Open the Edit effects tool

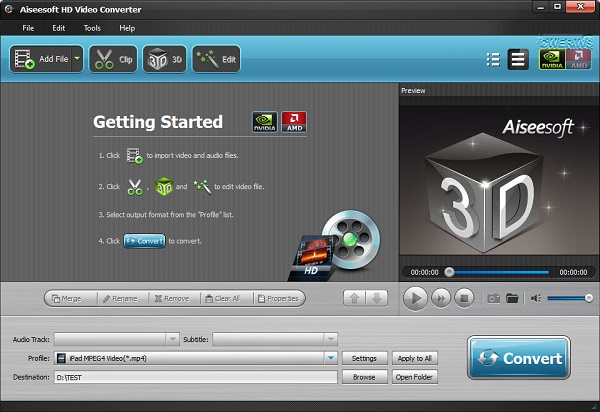pyautogui.click(x=216, y=60)
